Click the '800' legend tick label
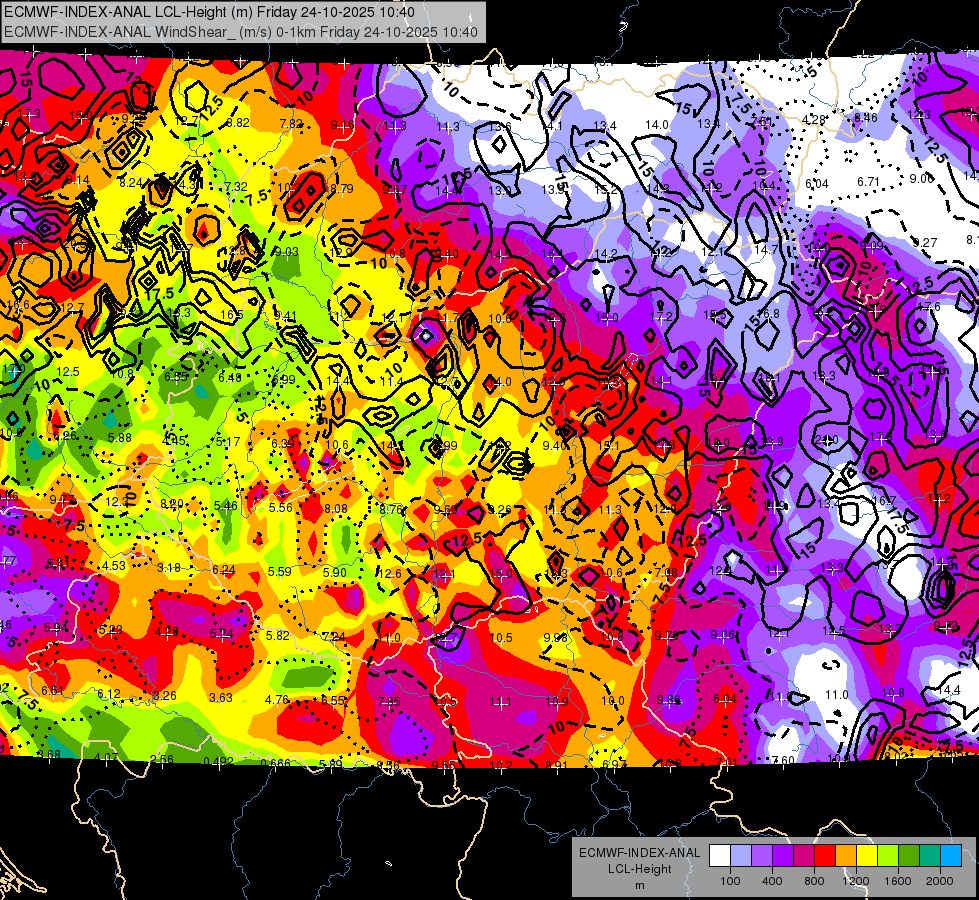The width and height of the screenshot is (979, 900). (x=814, y=881)
